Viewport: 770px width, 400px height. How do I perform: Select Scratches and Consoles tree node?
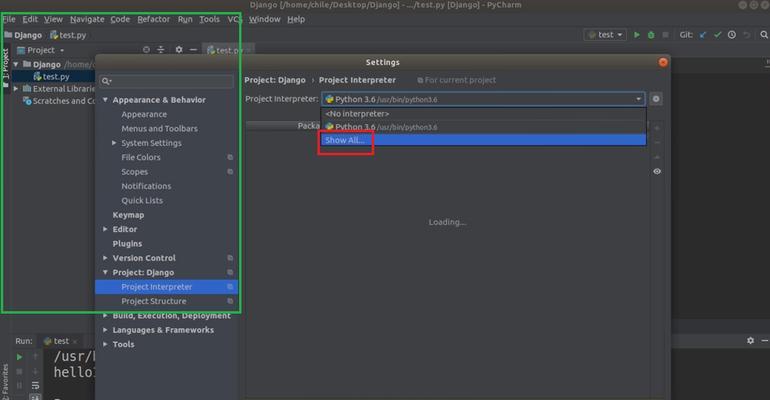point(58,101)
